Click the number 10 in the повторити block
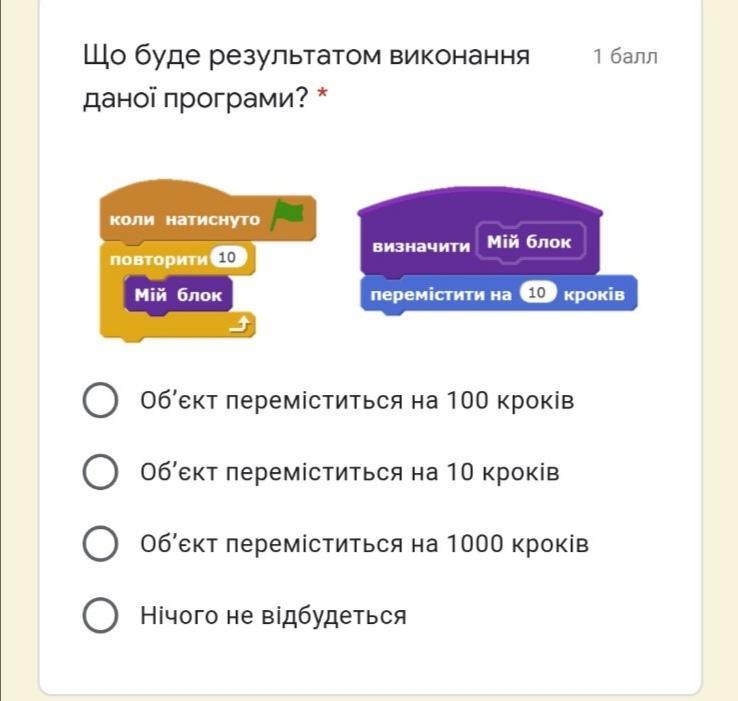Viewport: 738px width, 701px height. point(227,258)
